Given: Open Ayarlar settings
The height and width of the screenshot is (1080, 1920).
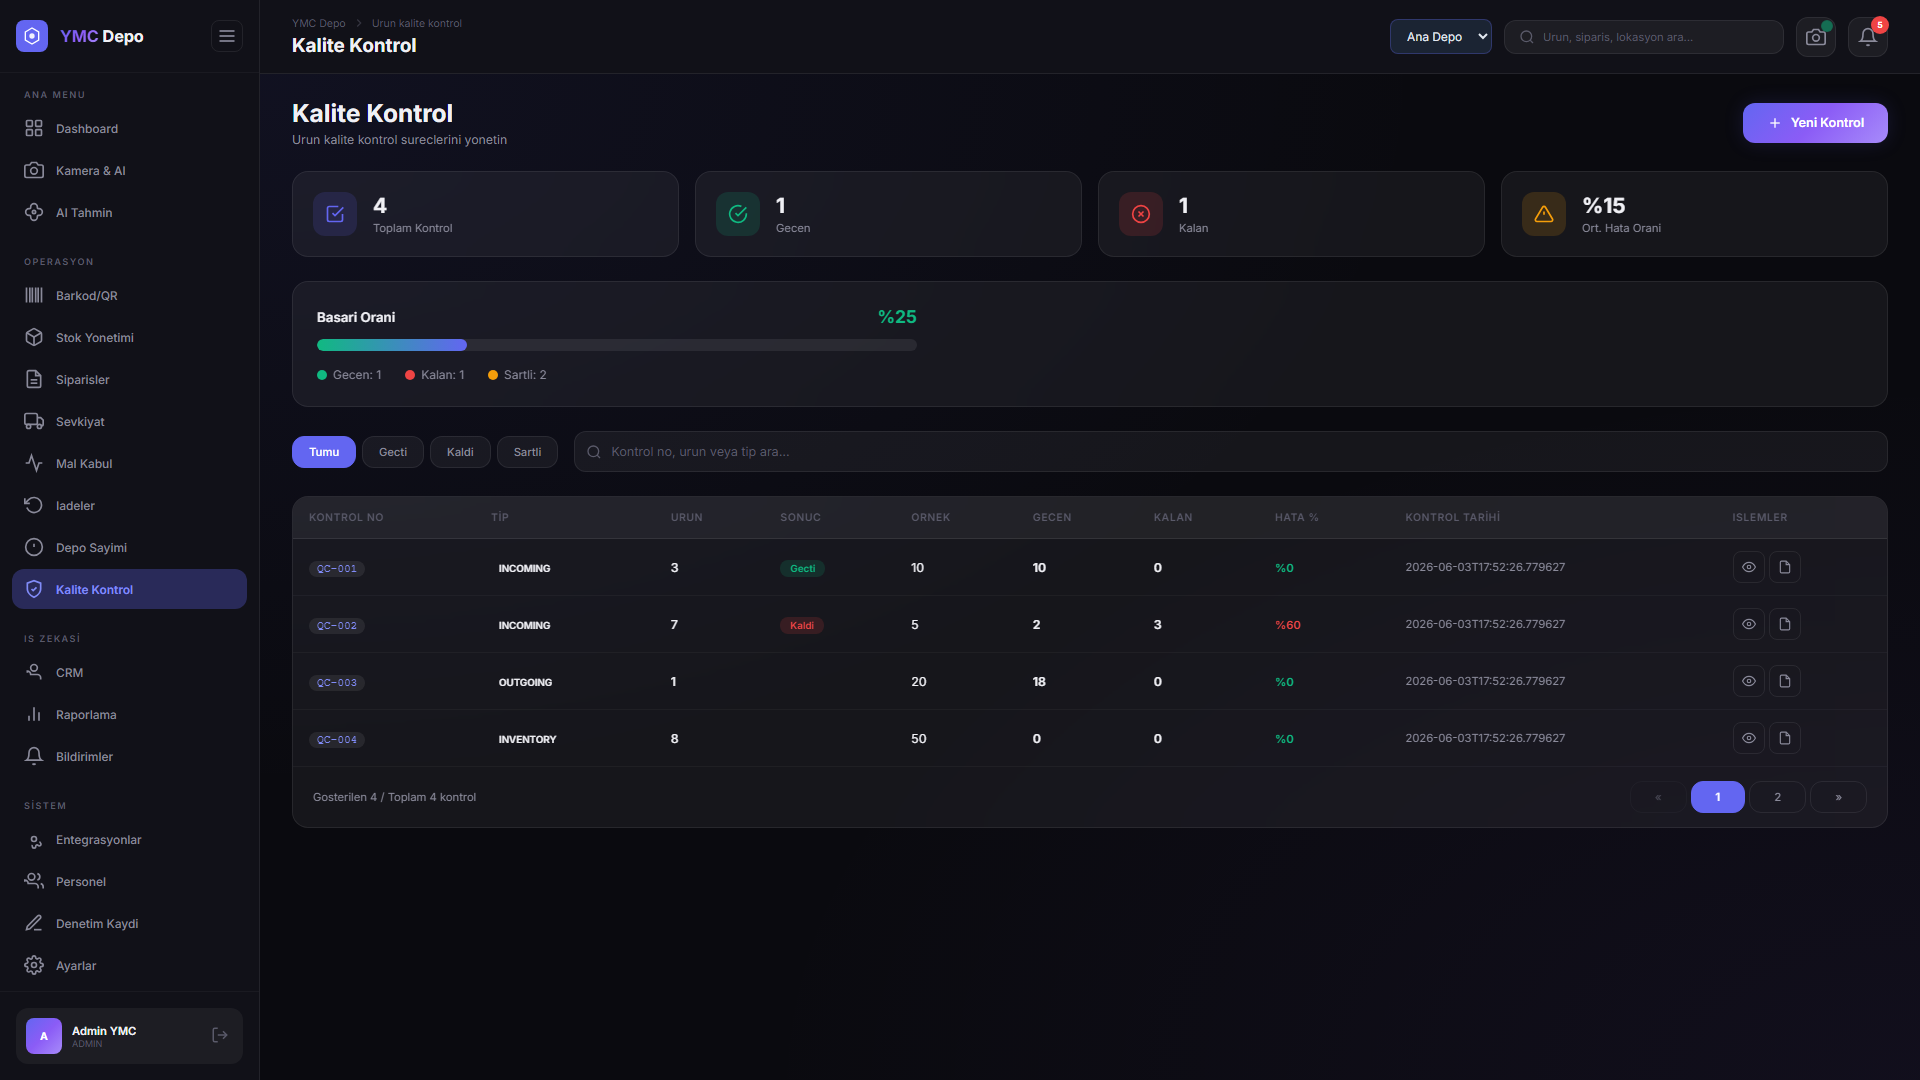Looking at the screenshot, I should coord(129,966).
